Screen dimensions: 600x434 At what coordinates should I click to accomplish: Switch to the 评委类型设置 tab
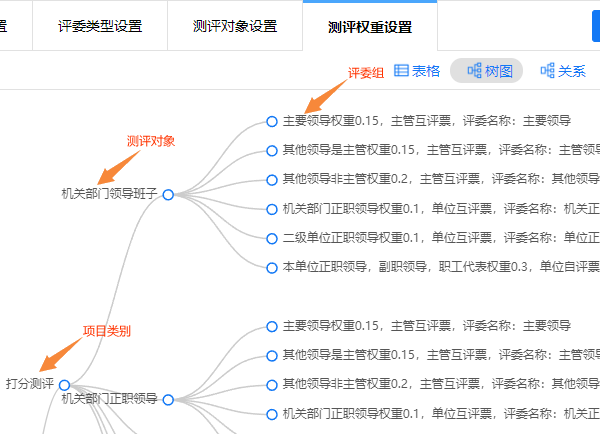[x=100, y=26]
